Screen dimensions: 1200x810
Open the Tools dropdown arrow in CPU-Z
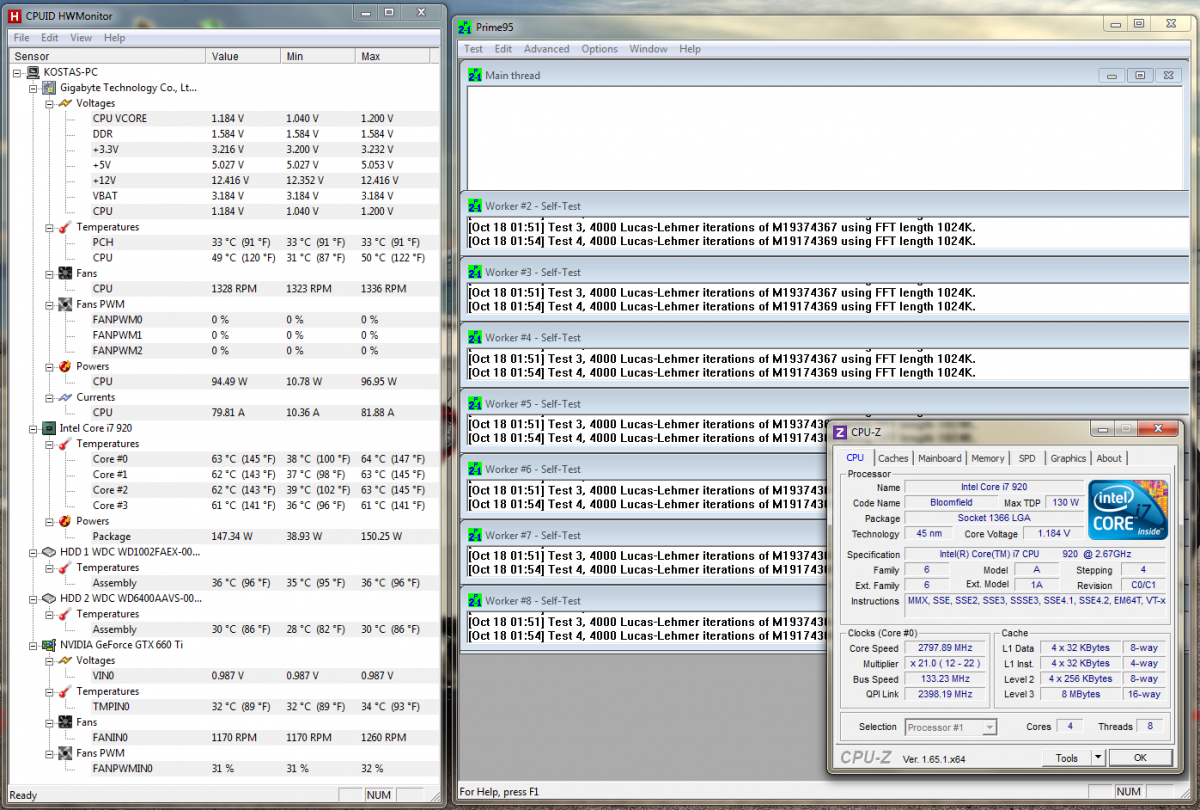click(1097, 758)
